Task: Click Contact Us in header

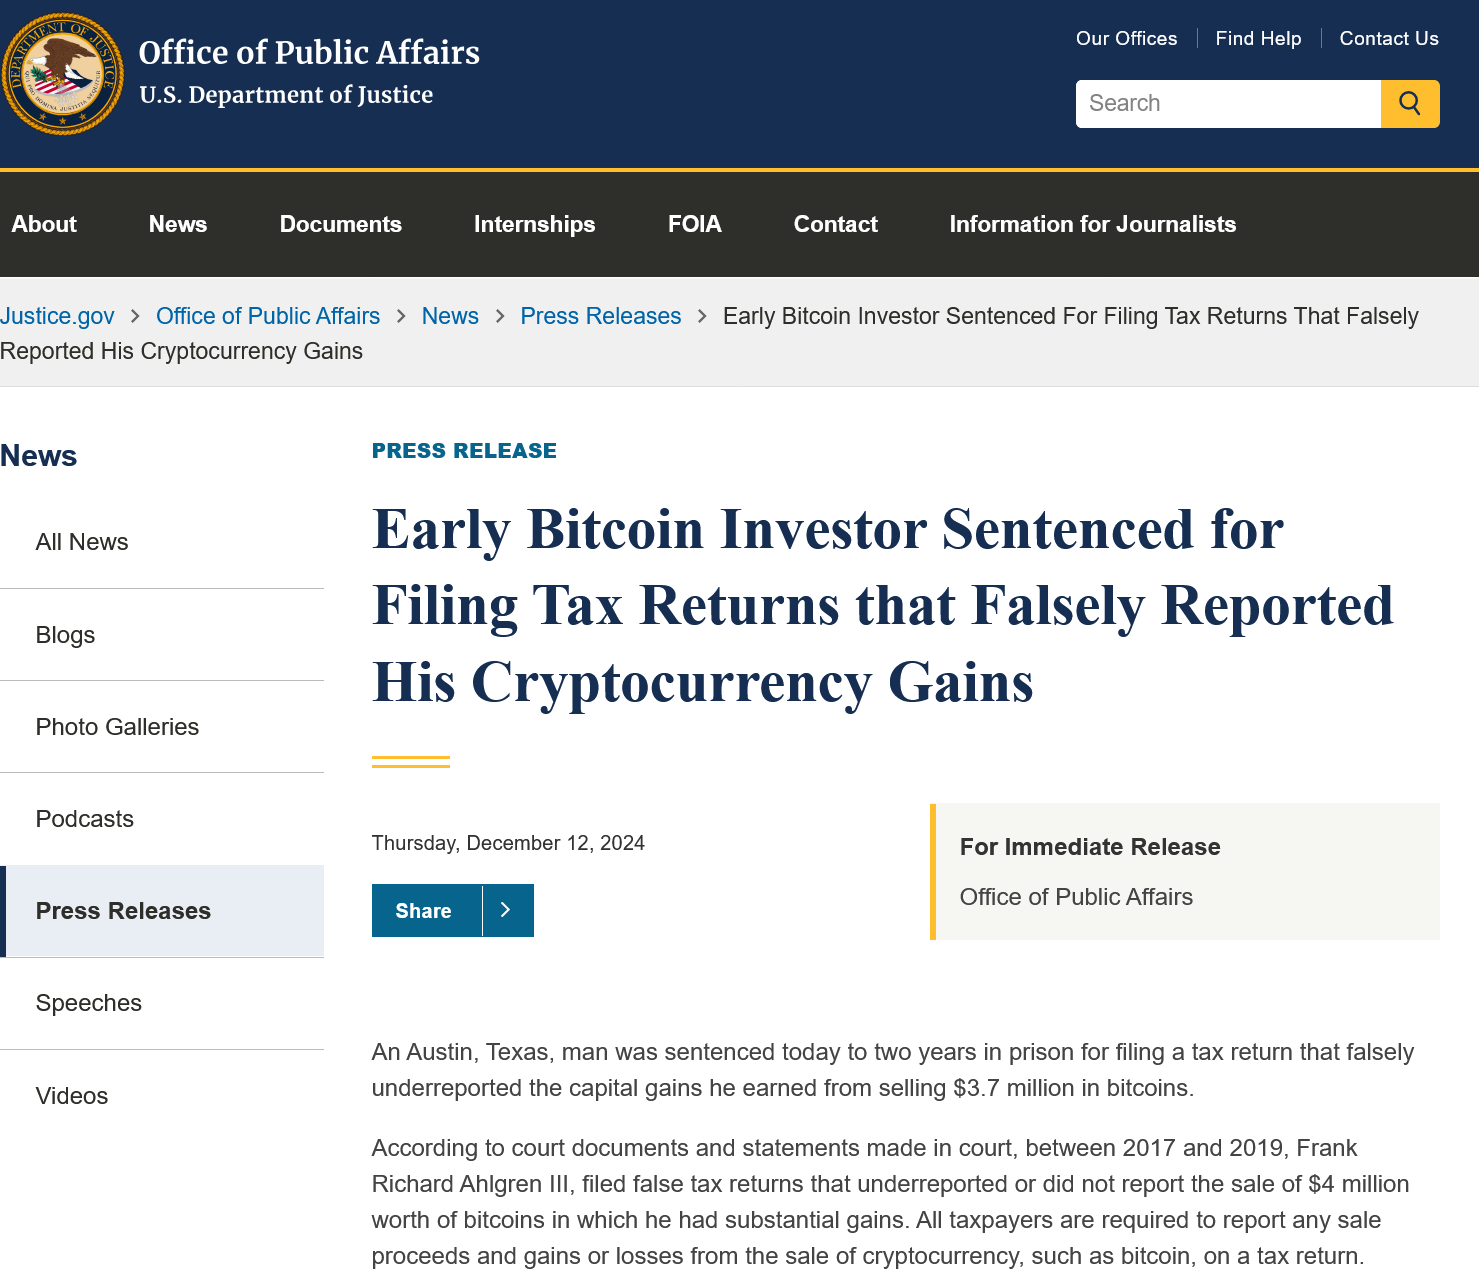Action: [1389, 38]
